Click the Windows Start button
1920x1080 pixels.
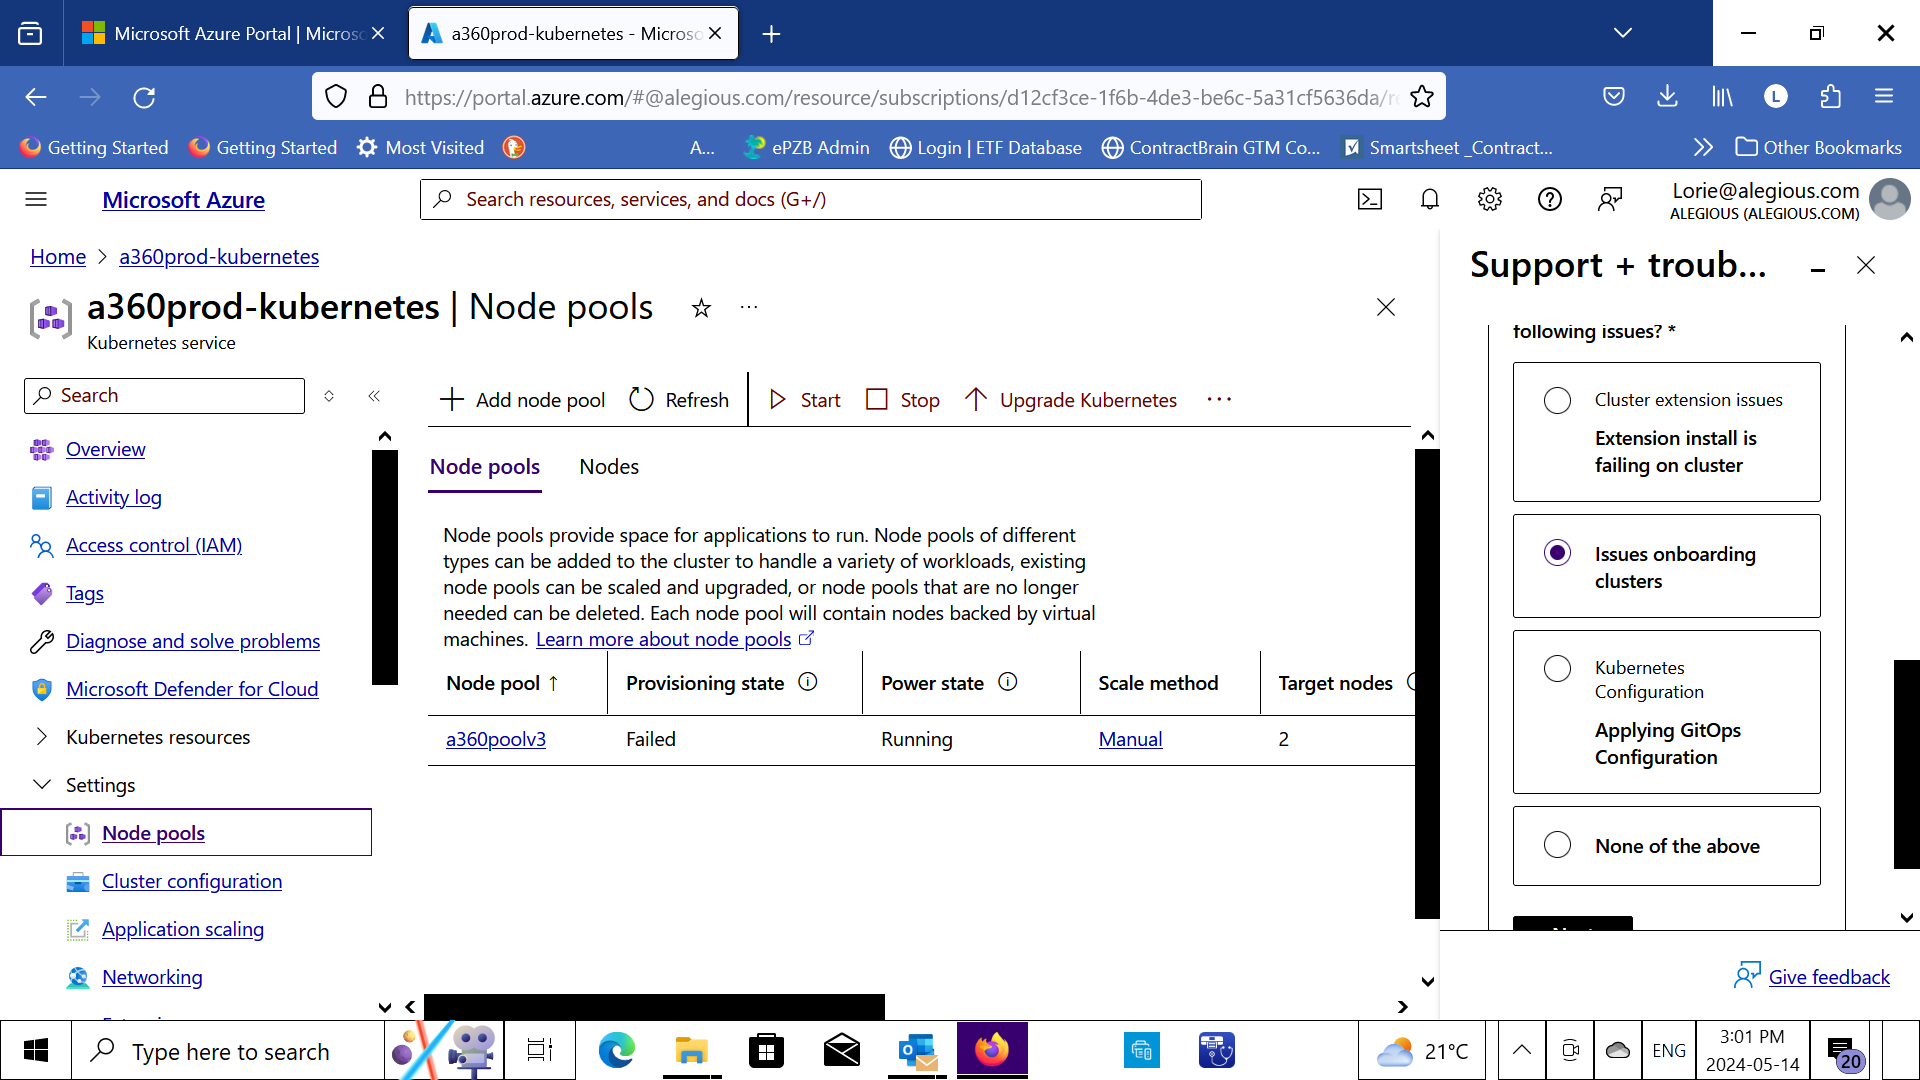[x=36, y=1051]
